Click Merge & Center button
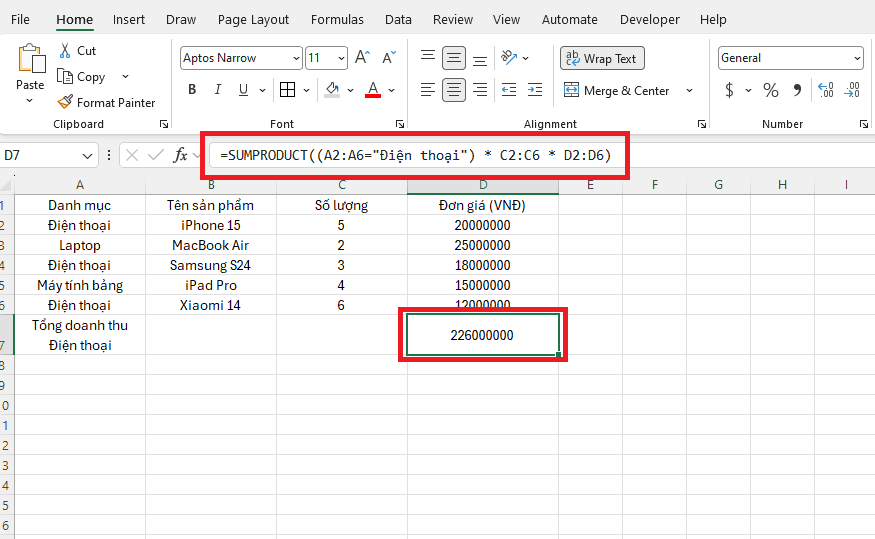Image resolution: width=875 pixels, height=539 pixels. point(616,90)
